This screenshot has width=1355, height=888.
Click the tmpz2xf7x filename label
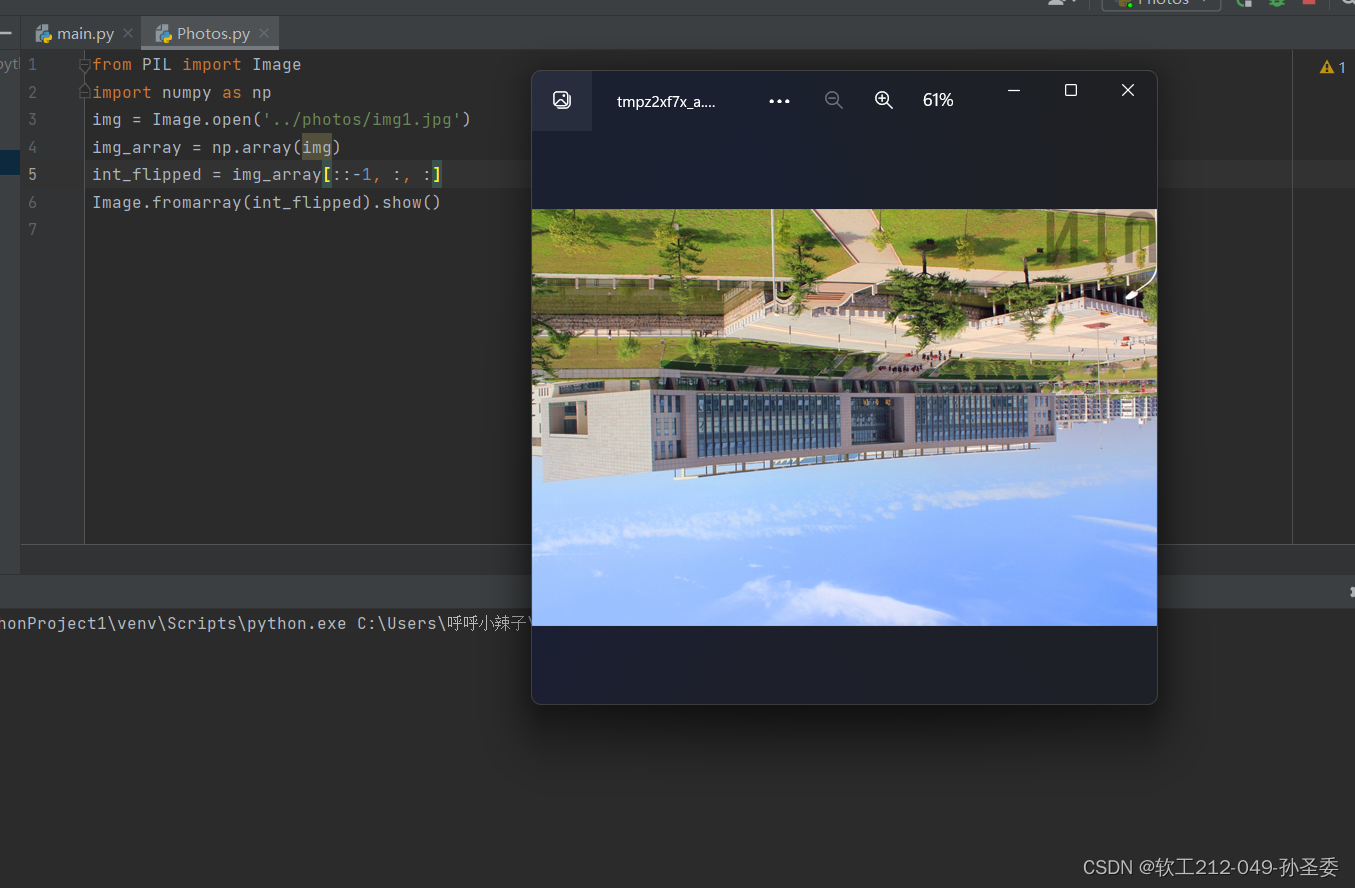pyautogui.click(x=667, y=100)
